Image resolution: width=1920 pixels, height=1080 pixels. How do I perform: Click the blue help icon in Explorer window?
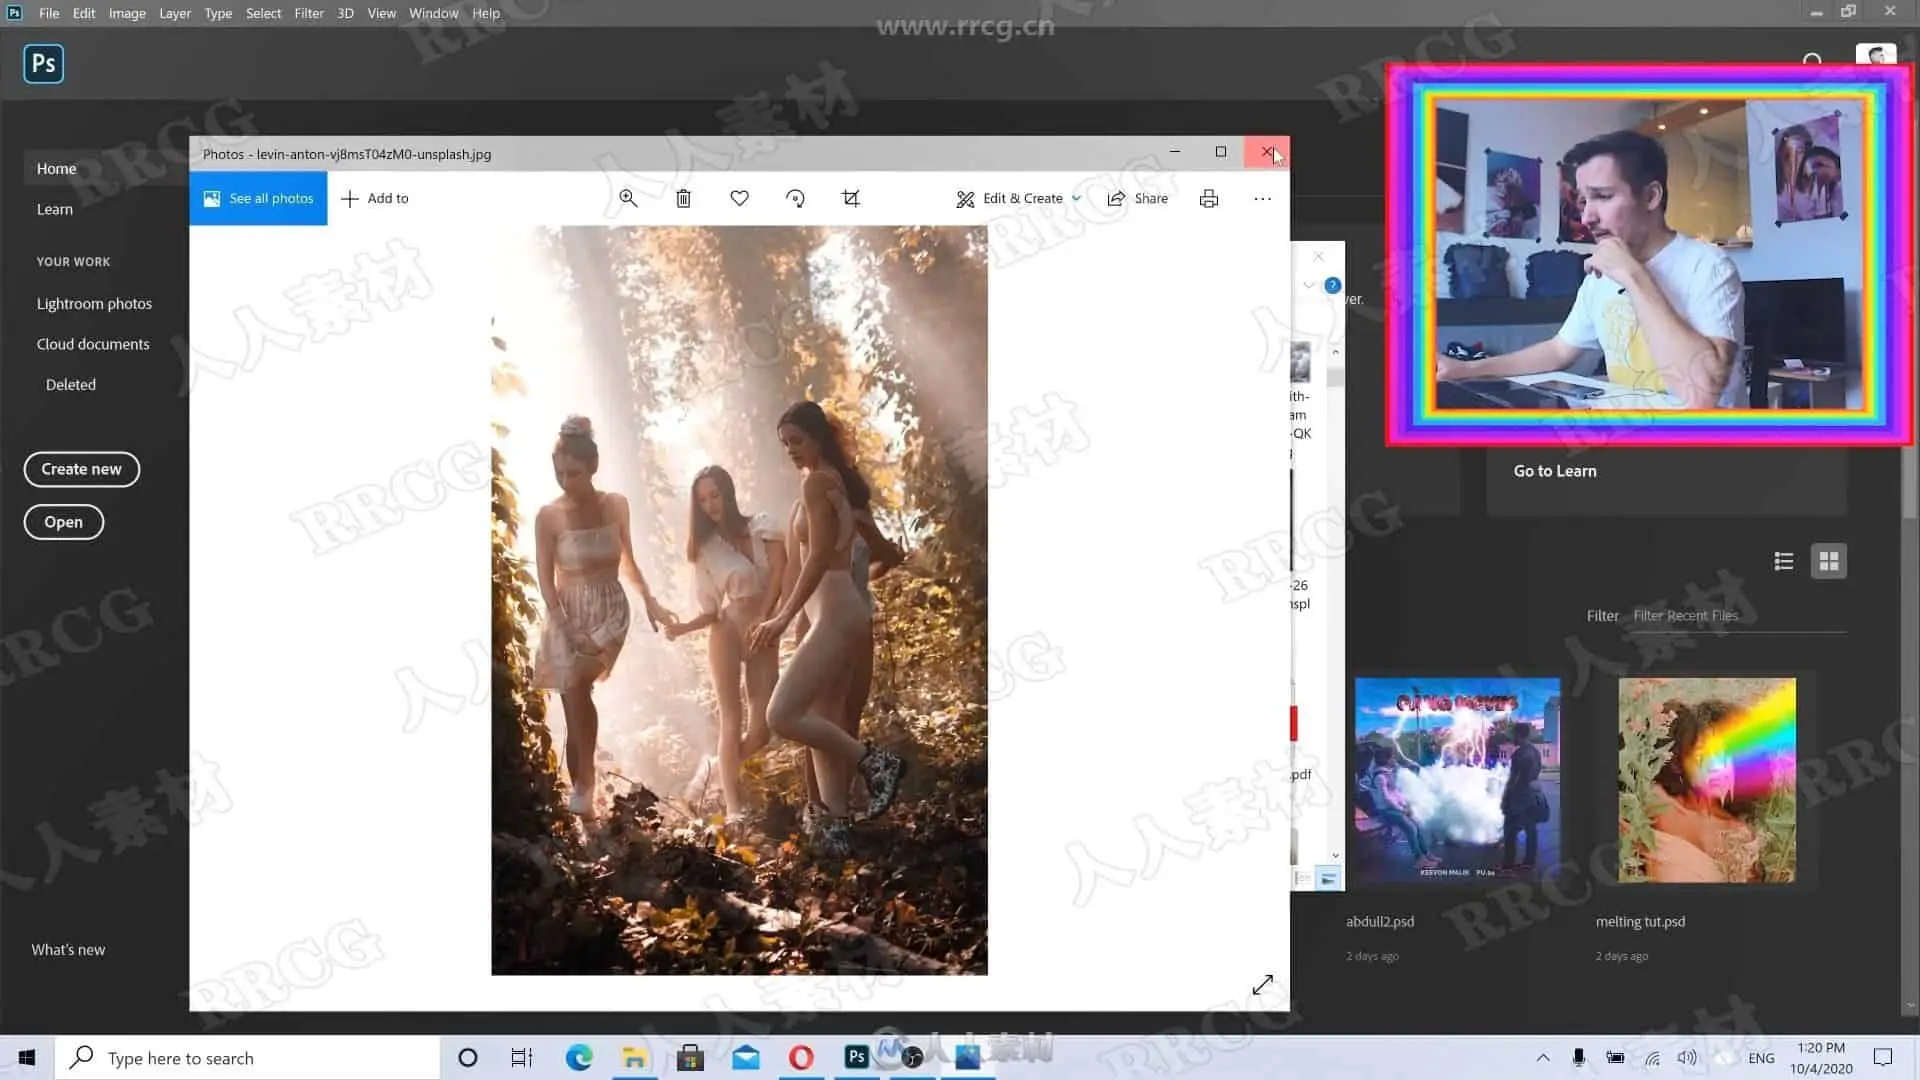1333,285
